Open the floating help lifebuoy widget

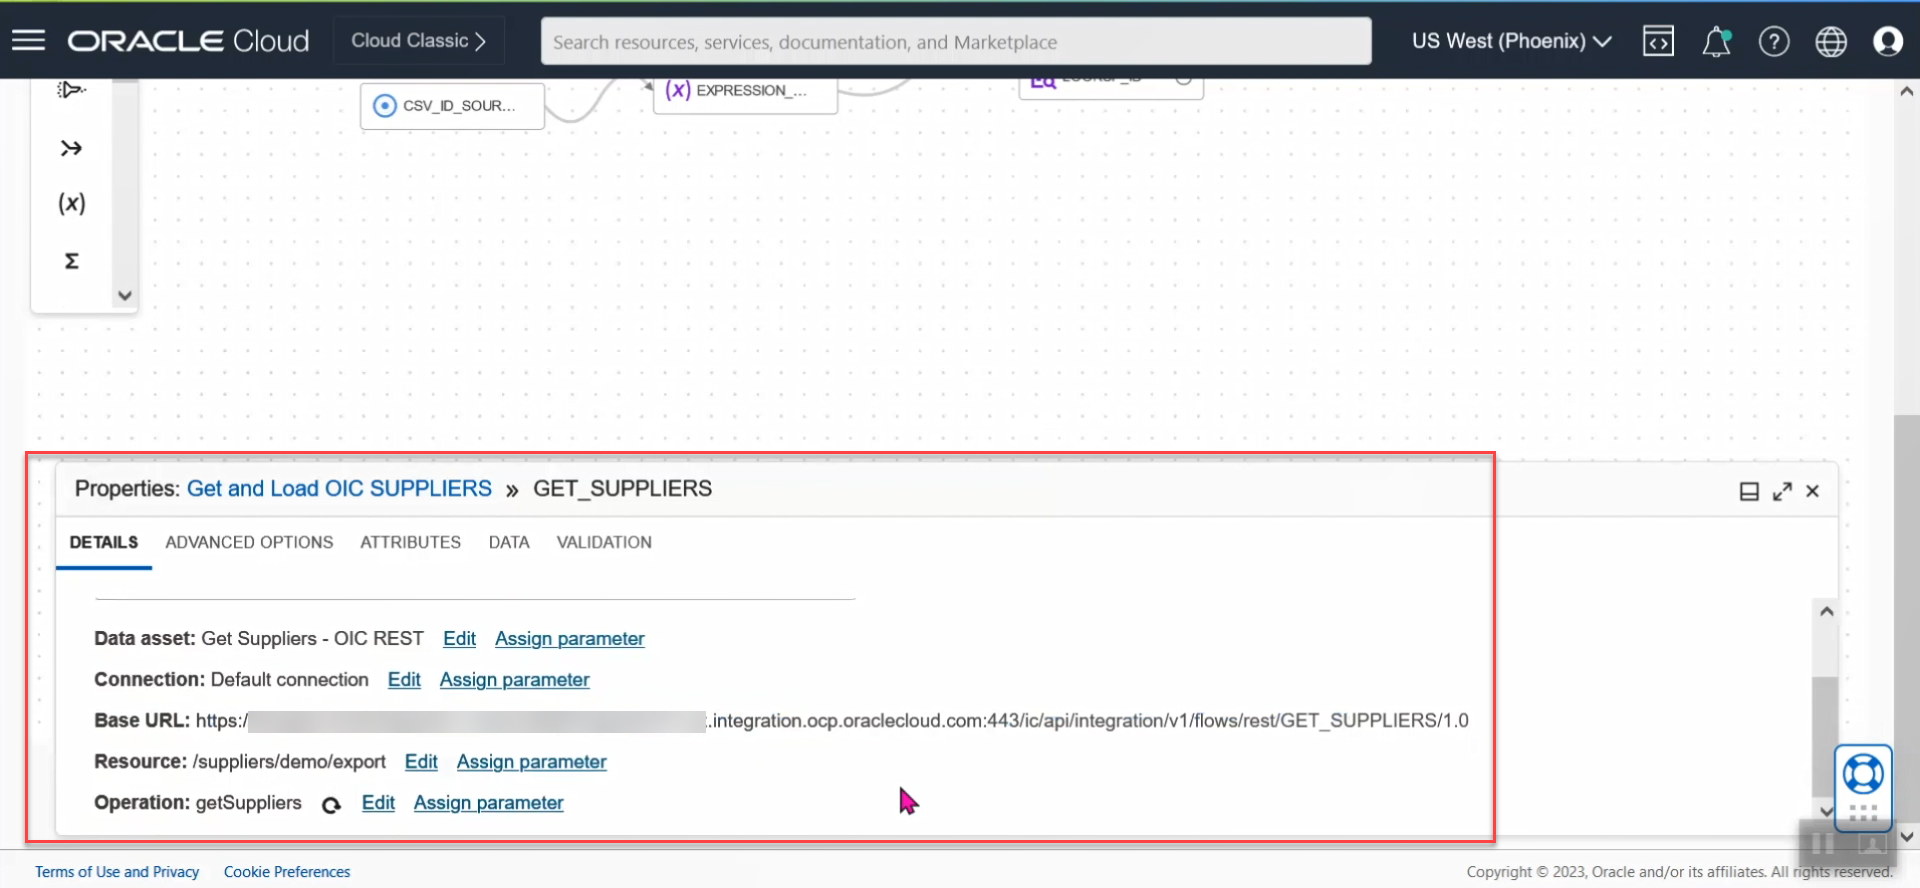(1863, 774)
